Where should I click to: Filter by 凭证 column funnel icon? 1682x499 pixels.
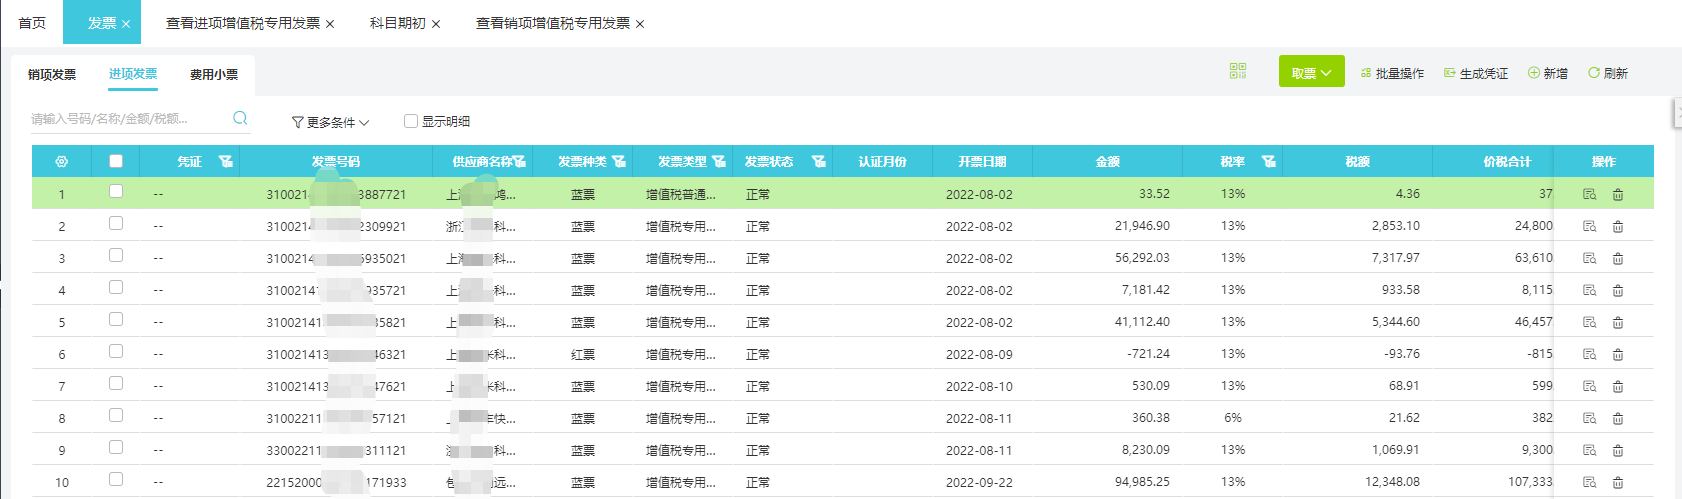click(226, 161)
